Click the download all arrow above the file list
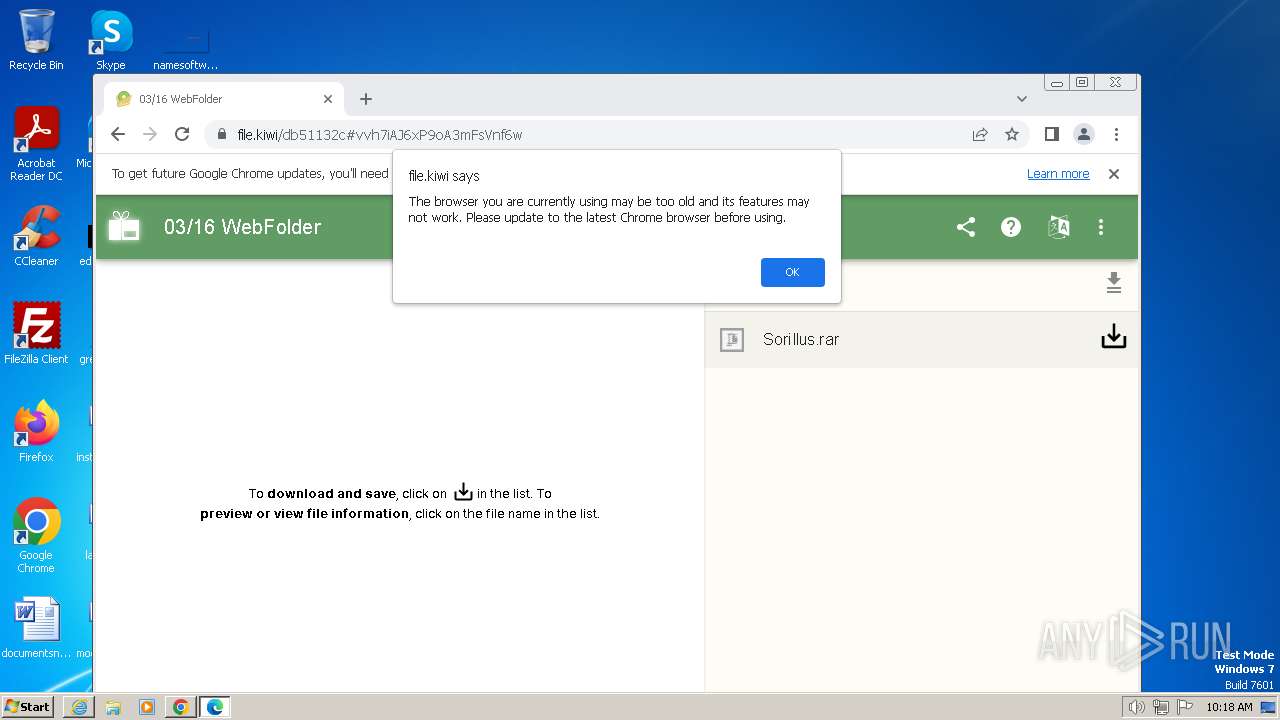Viewport: 1280px width, 720px height. point(1114,283)
